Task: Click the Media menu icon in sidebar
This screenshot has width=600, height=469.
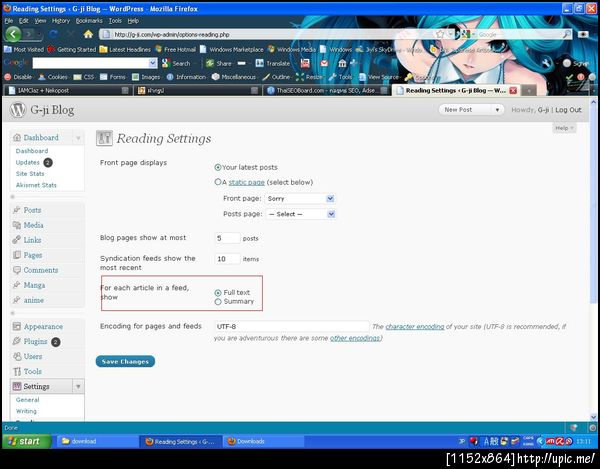Action: tap(16, 225)
